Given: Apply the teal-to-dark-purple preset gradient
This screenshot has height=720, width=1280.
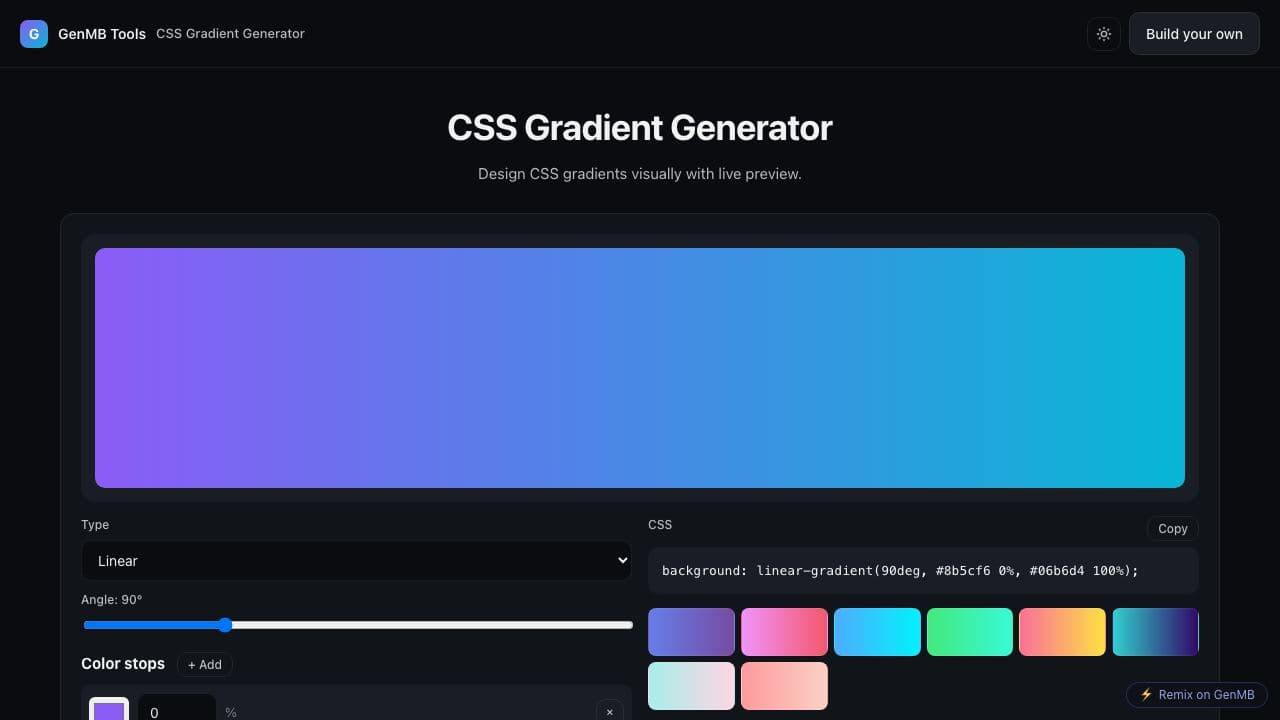Looking at the screenshot, I should (1155, 632).
